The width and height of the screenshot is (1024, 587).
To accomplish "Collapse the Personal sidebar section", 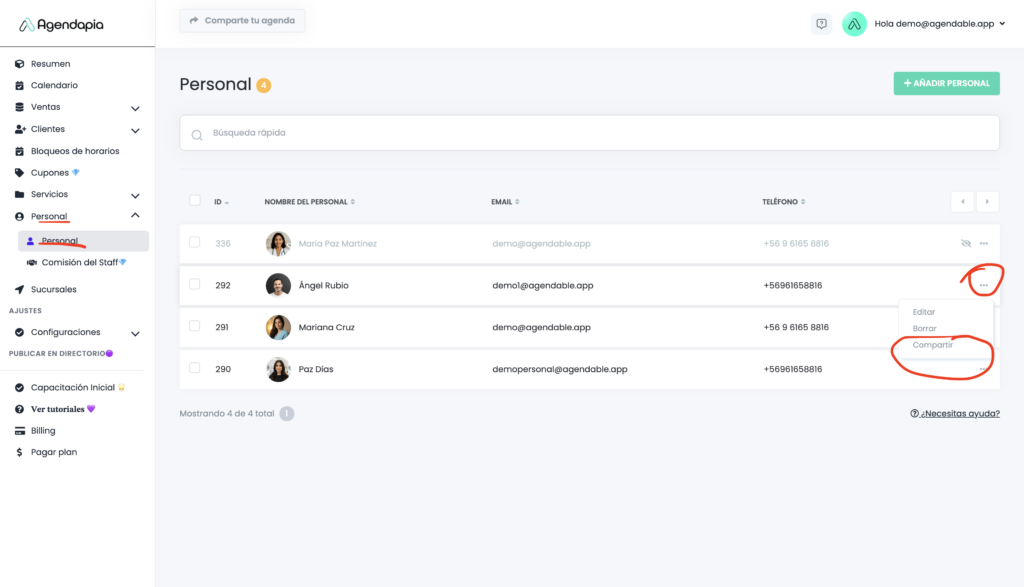I will (135, 216).
